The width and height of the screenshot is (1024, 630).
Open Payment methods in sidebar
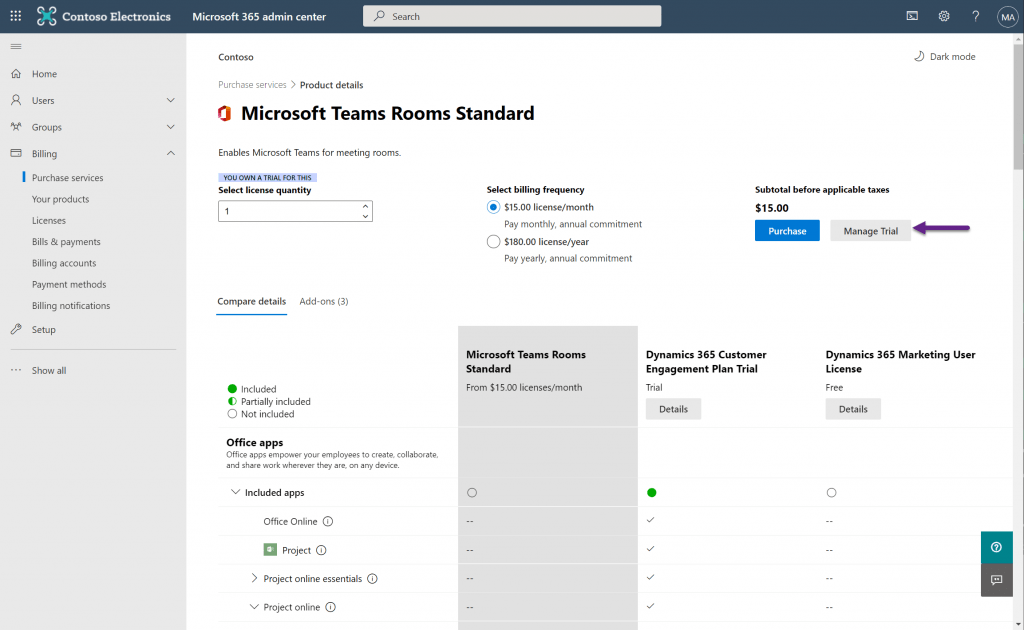tap(69, 285)
